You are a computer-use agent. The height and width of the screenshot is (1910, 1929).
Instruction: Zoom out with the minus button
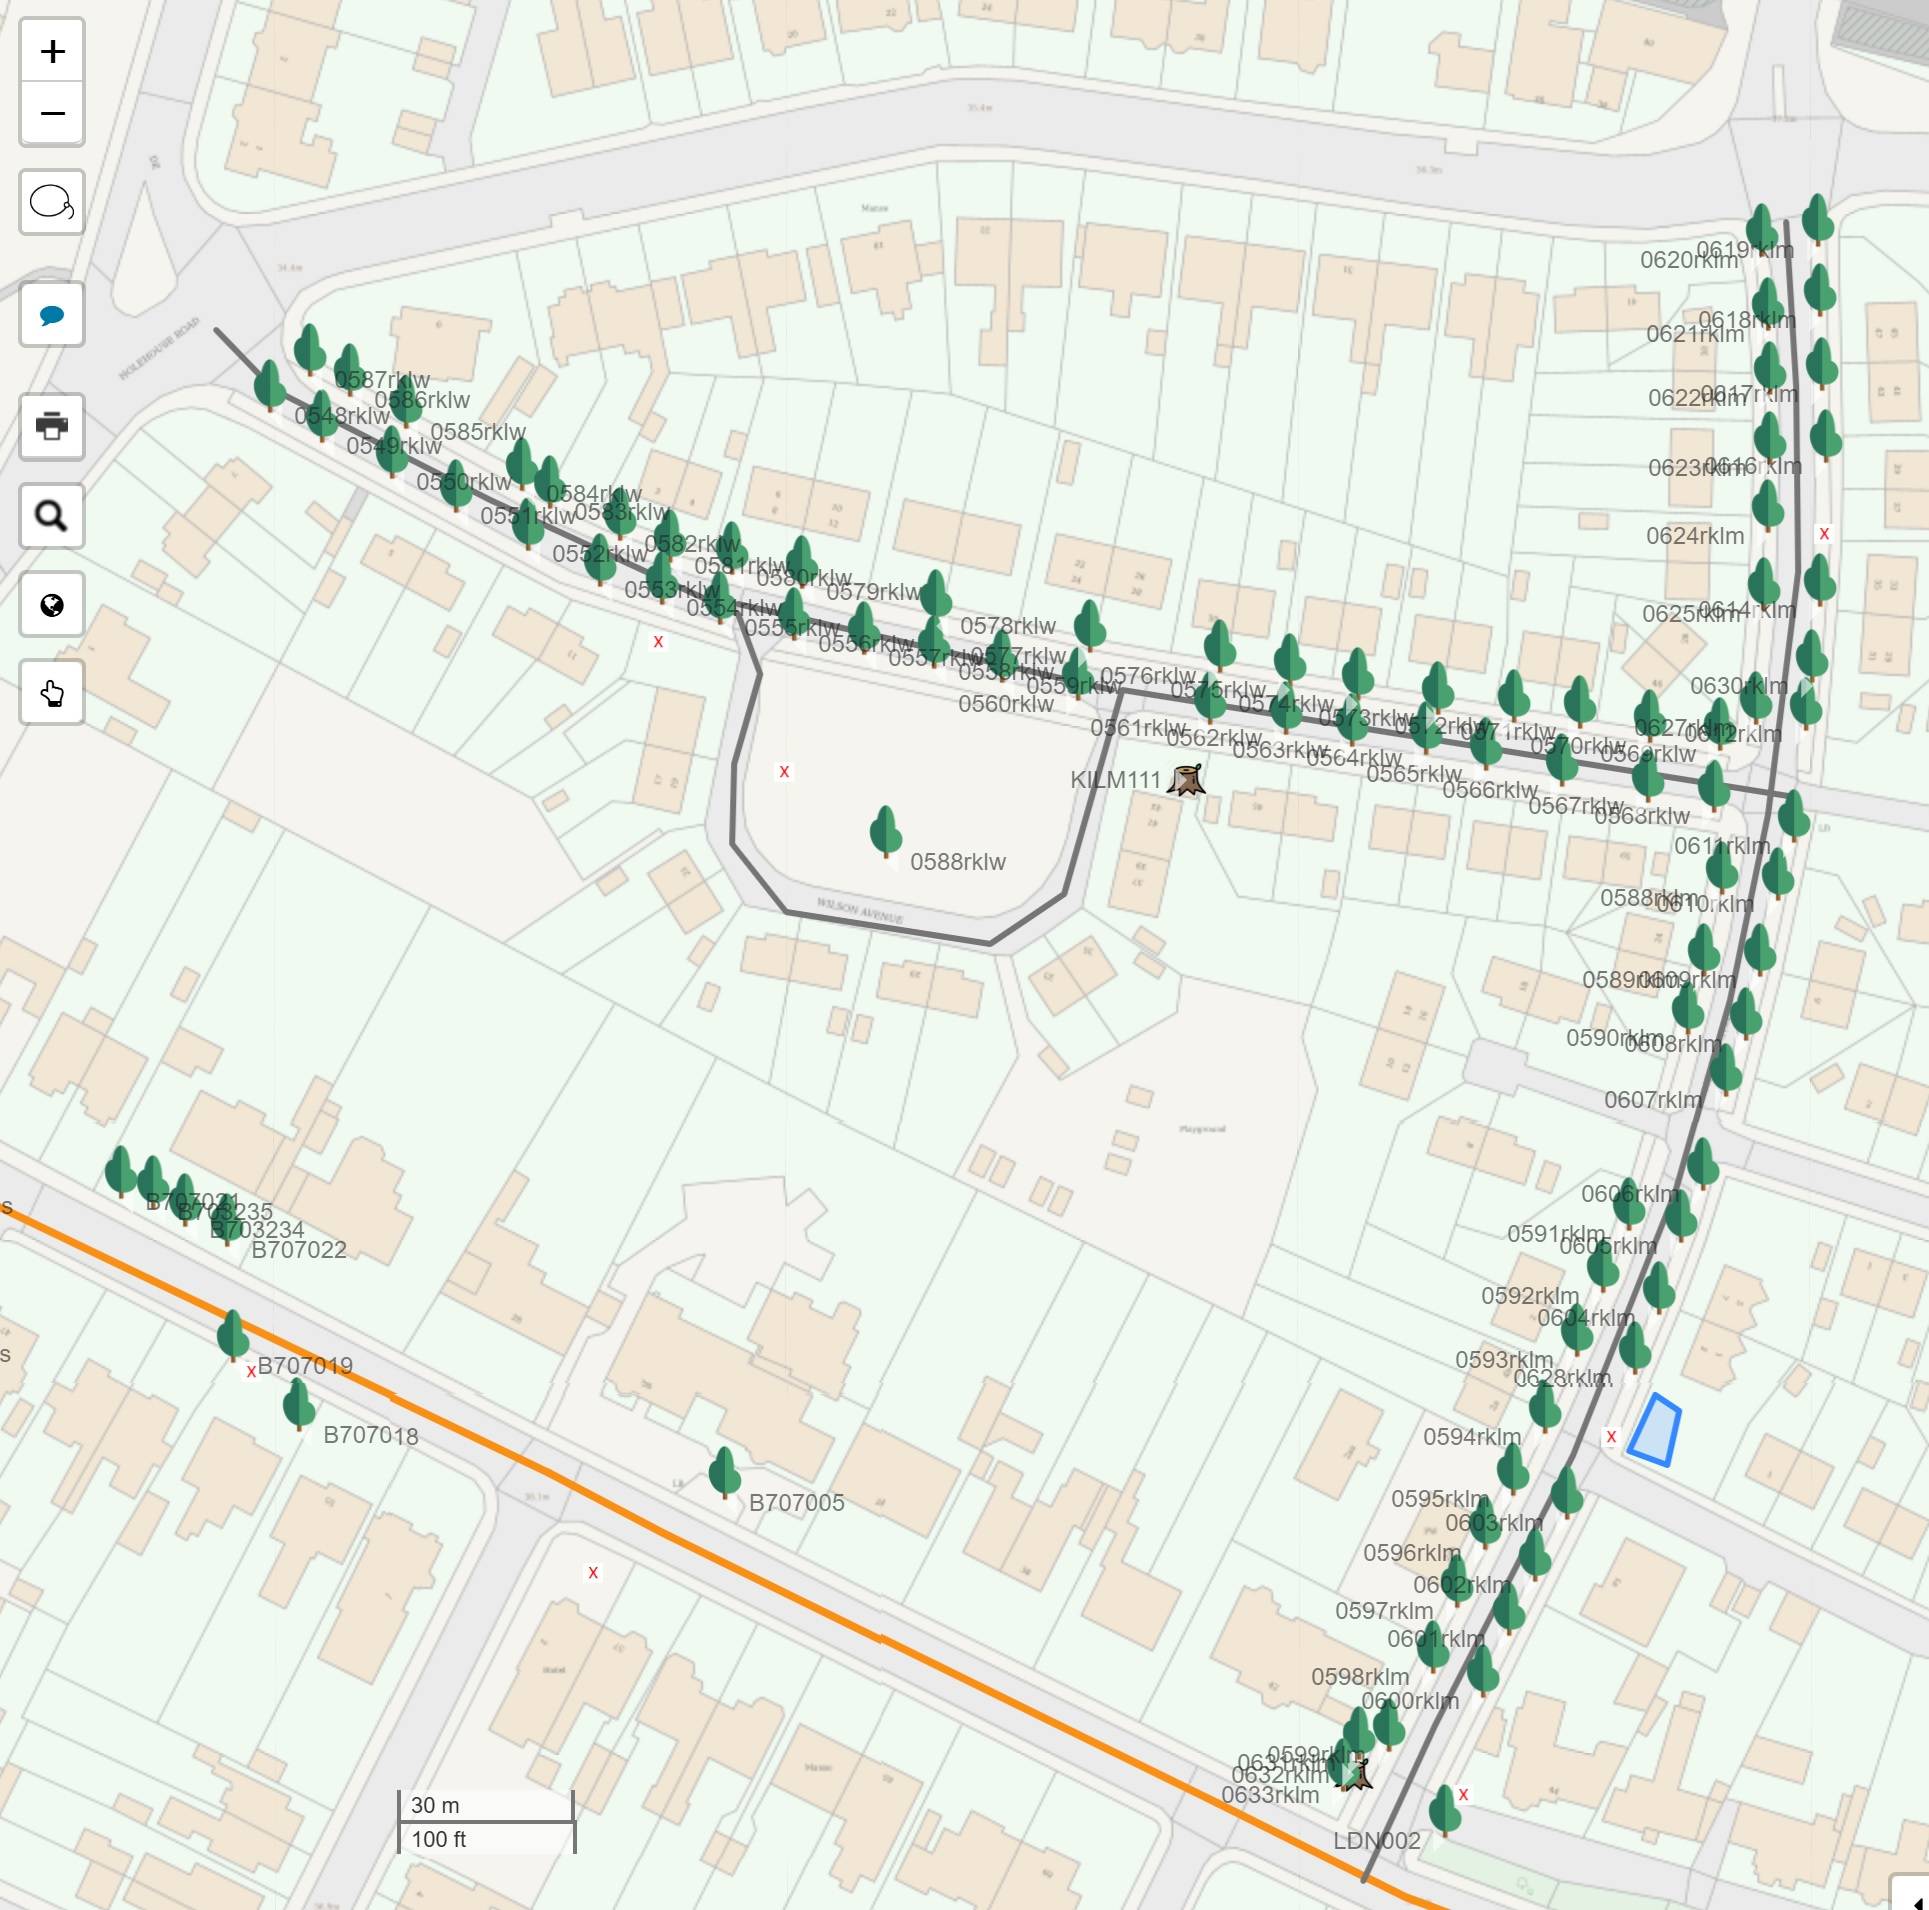52,113
